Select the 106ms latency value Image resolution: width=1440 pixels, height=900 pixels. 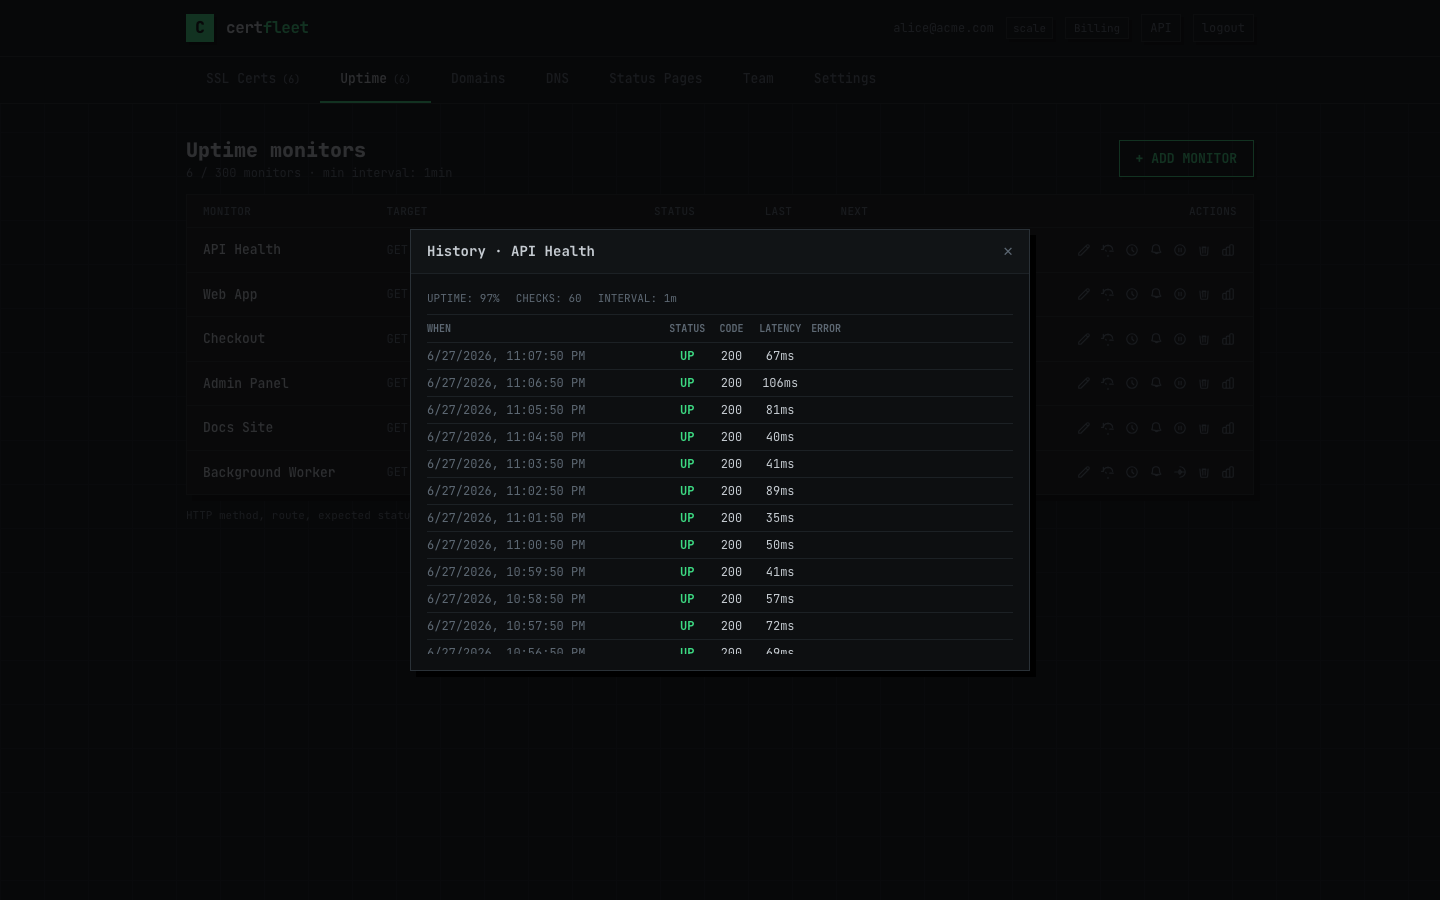click(780, 383)
